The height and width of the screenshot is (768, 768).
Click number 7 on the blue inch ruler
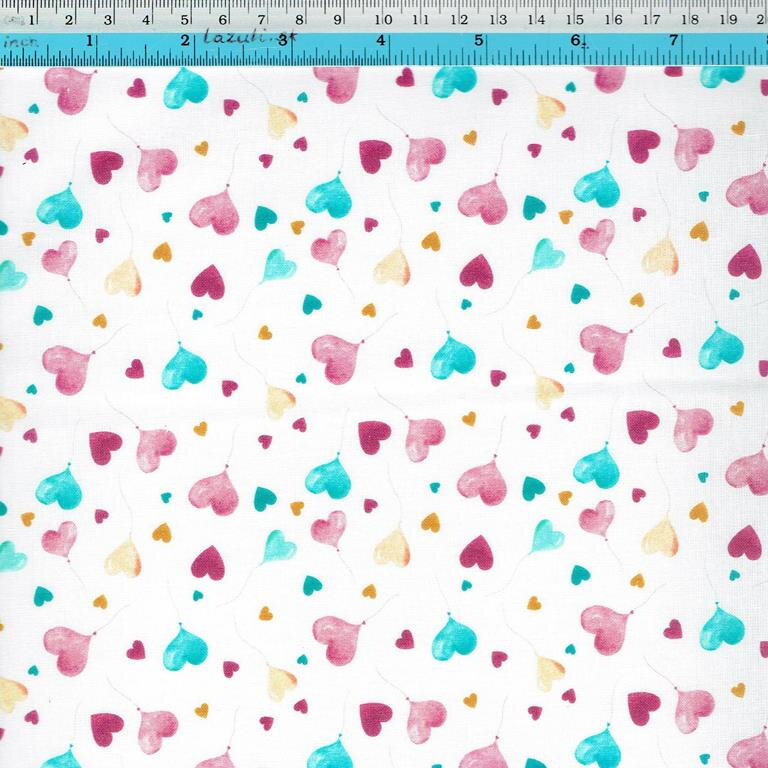point(673,40)
